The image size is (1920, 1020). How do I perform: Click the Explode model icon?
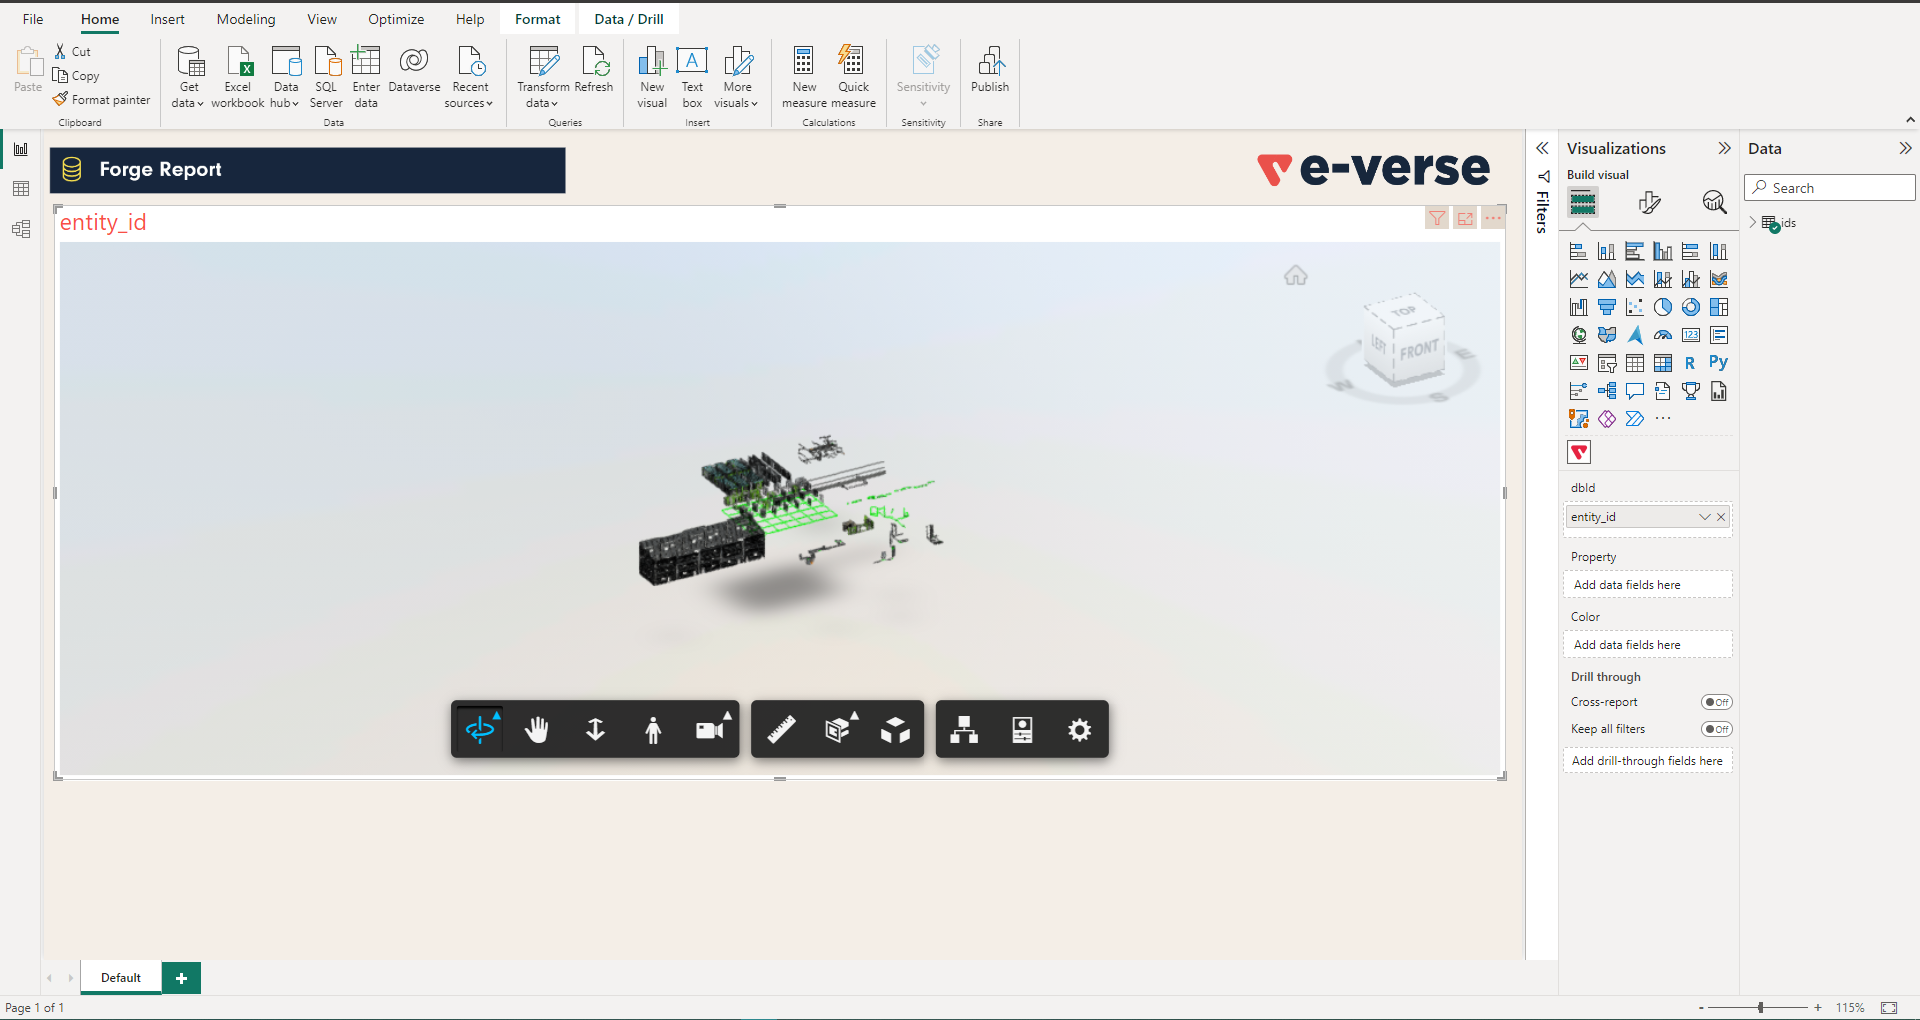click(895, 729)
